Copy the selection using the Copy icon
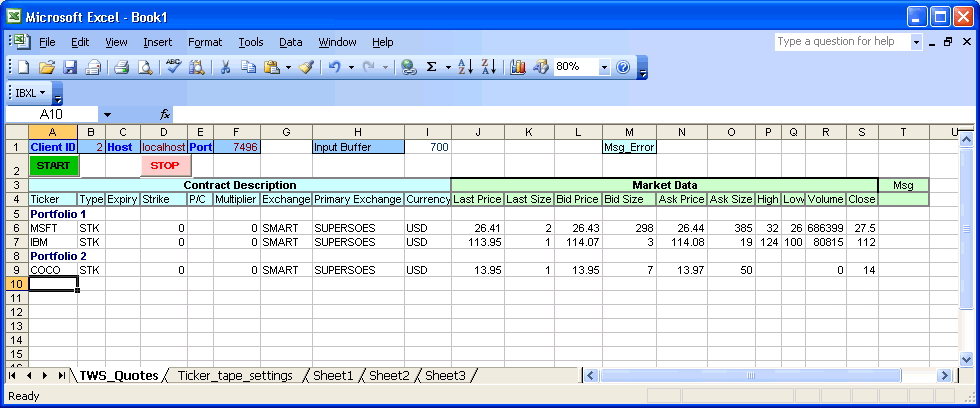 coord(249,67)
